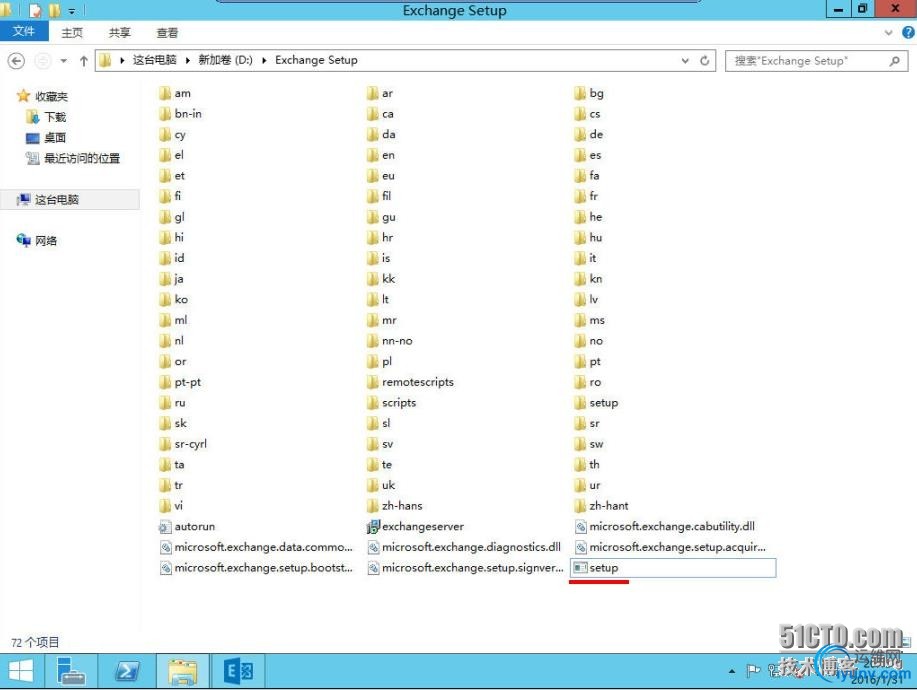
Task: Select the fil folder
Action: (x=380, y=196)
